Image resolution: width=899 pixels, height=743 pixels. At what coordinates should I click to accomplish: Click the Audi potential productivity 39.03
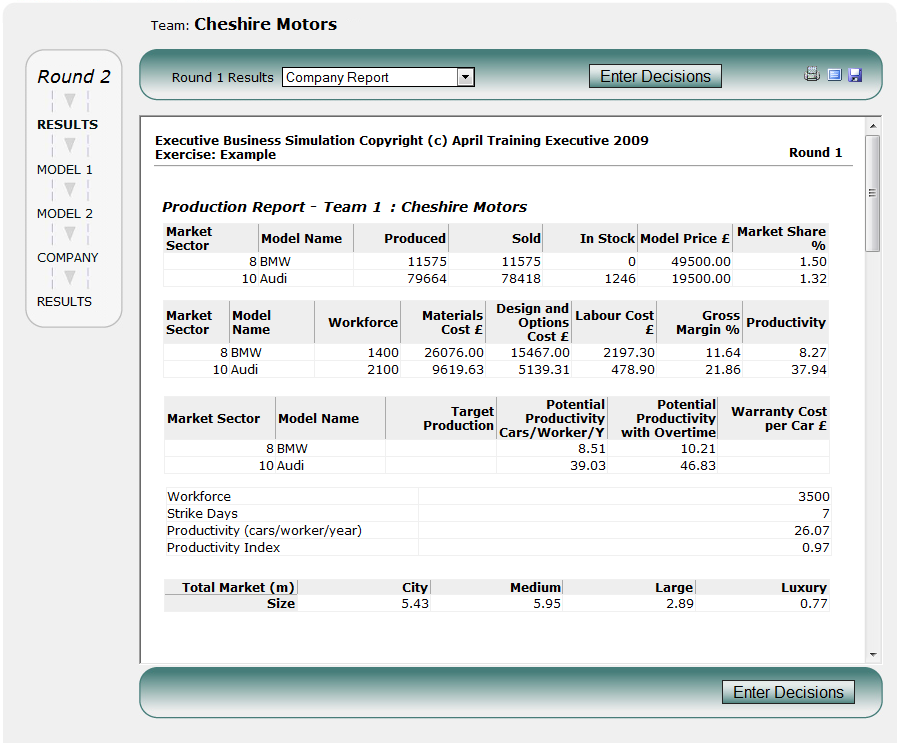coord(588,466)
